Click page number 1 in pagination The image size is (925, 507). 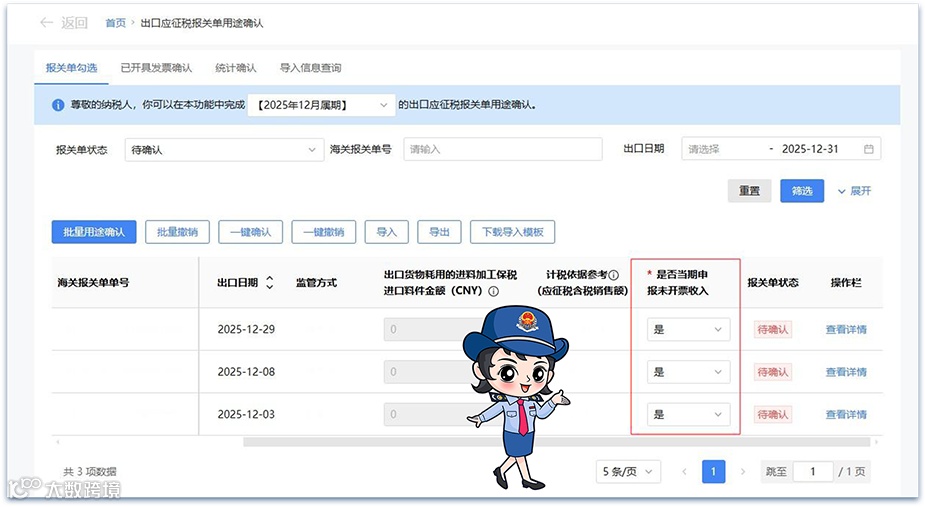713,472
